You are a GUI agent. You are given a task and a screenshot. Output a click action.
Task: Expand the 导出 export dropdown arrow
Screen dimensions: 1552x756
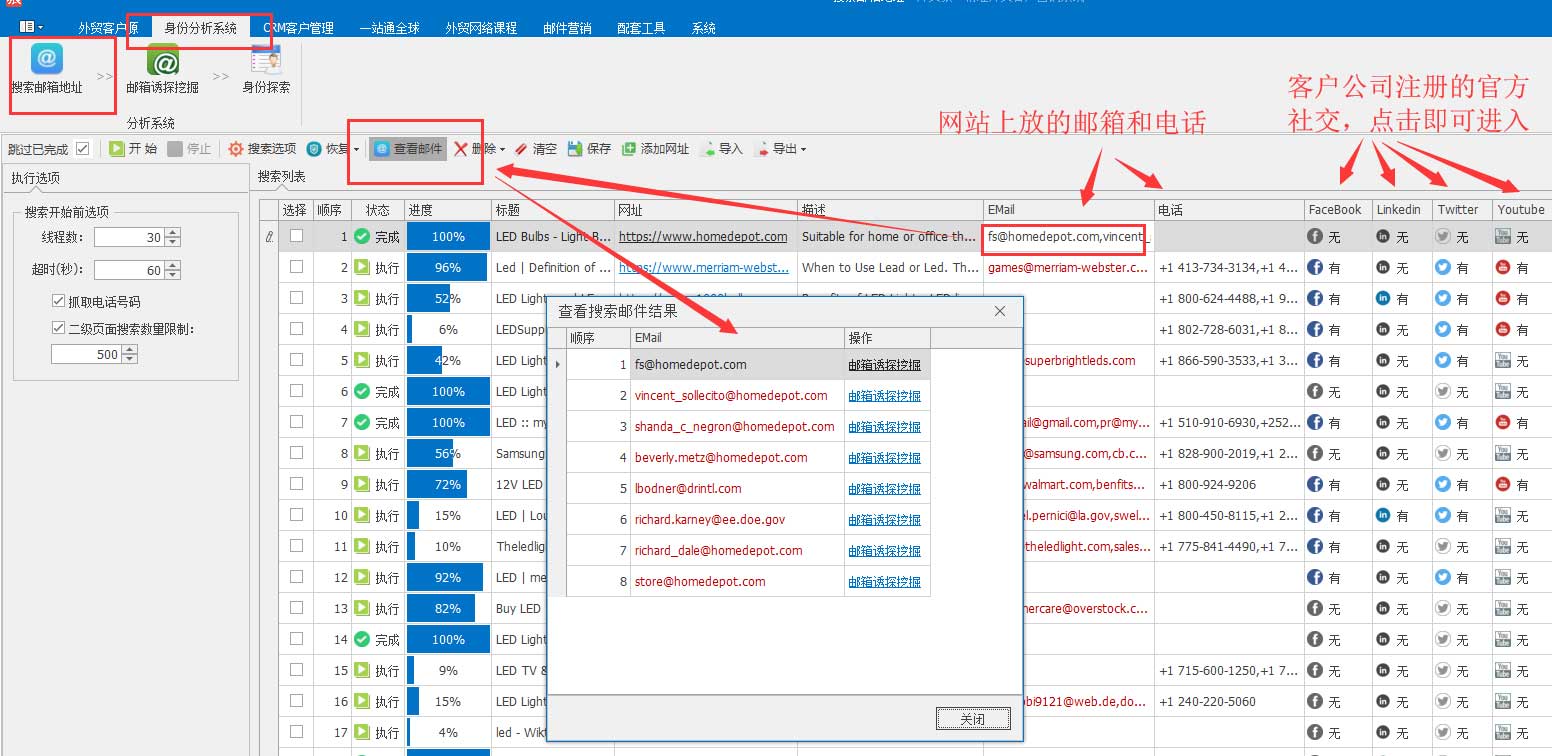tap(803, 150)
